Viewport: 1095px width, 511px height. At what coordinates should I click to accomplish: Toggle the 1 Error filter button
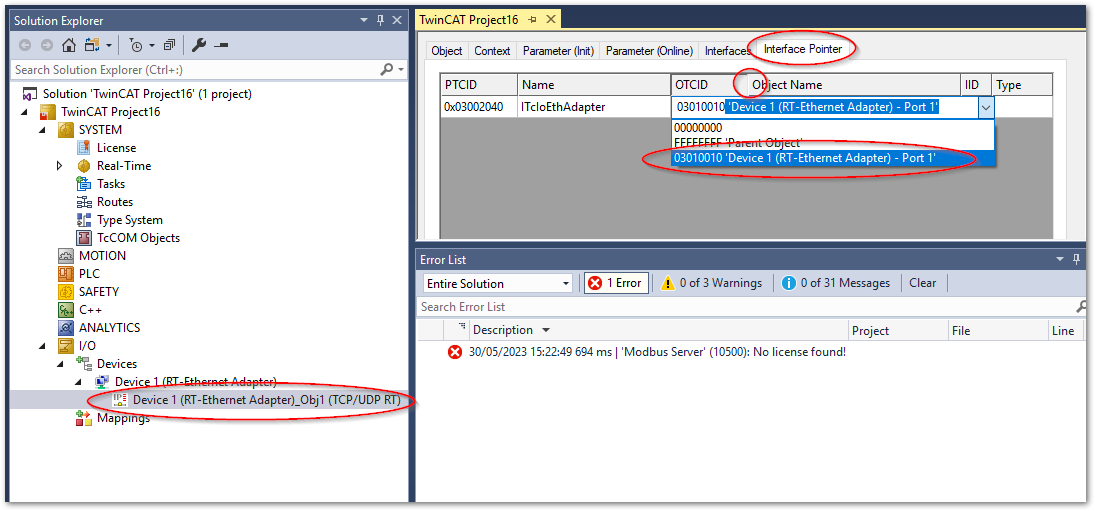coord(617,283)
